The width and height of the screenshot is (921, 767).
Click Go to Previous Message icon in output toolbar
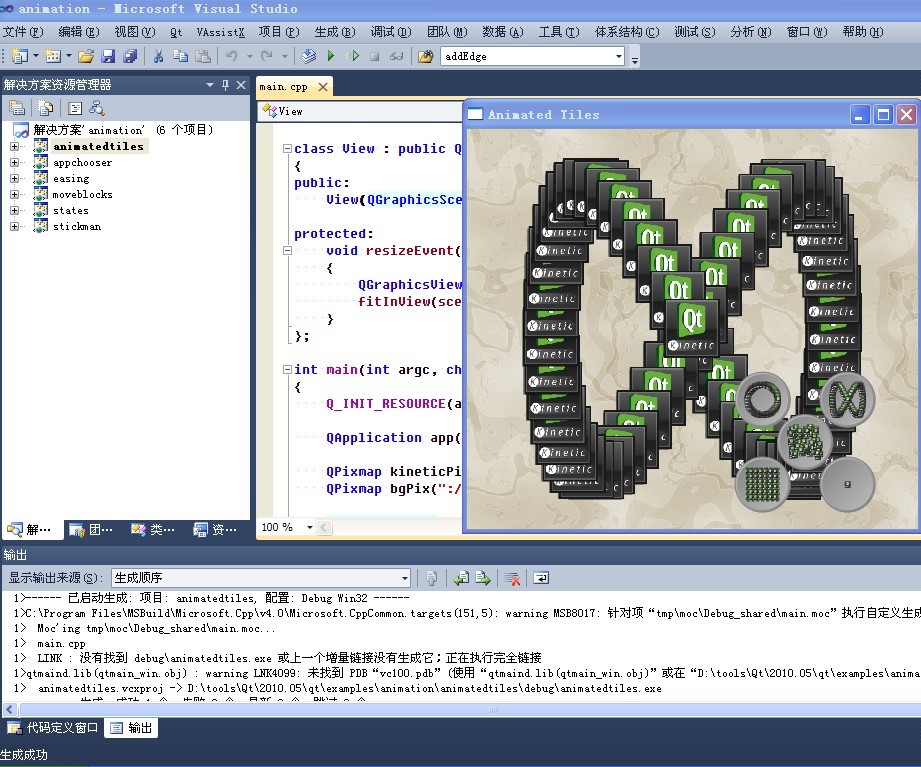point(461,578)
